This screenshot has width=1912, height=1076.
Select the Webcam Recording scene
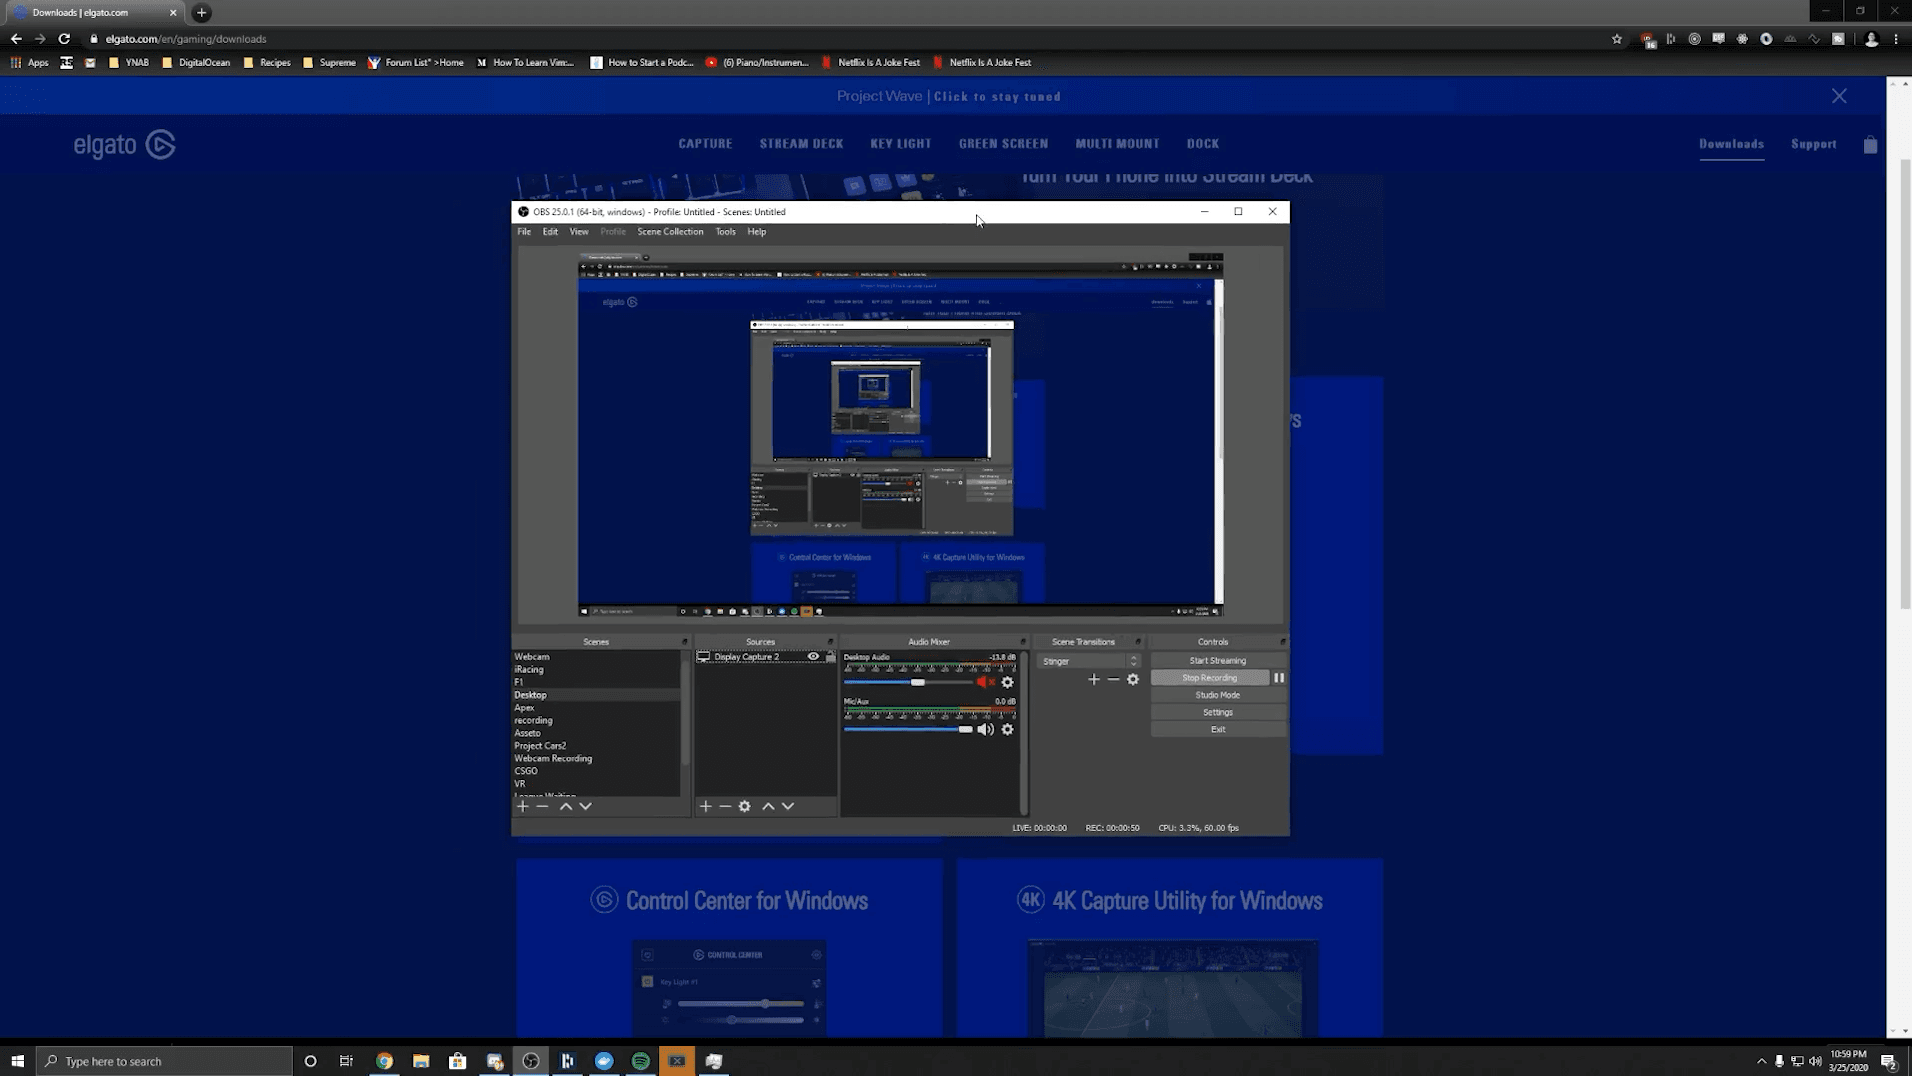click(597, 759)
